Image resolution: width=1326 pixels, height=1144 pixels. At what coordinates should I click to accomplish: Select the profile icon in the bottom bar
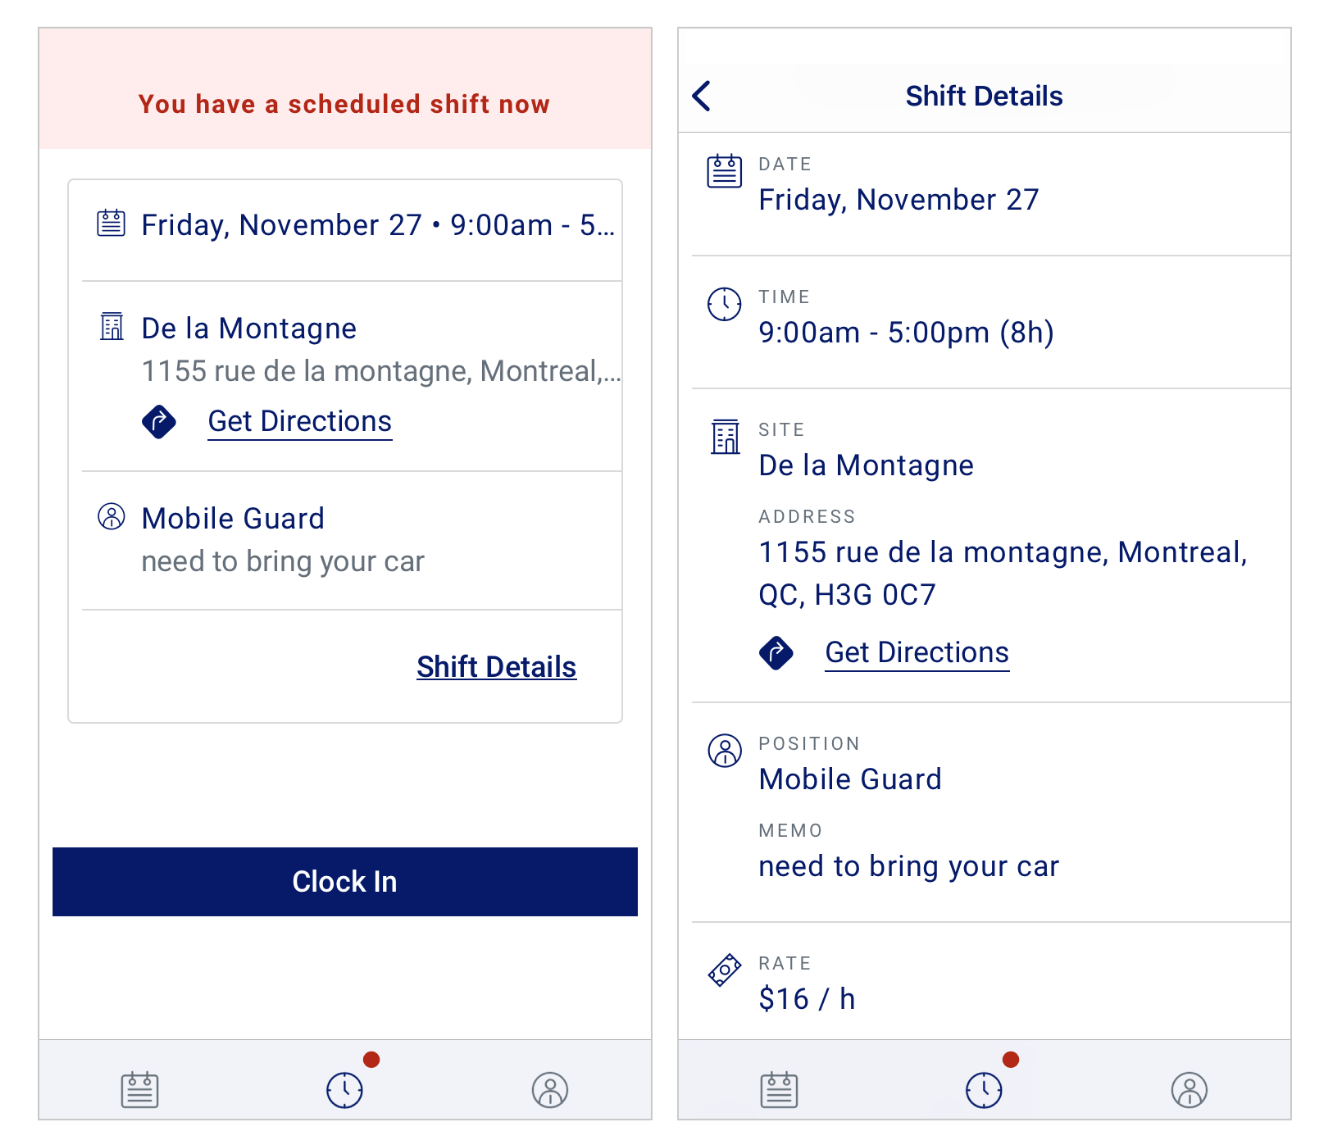(551, 1090)
